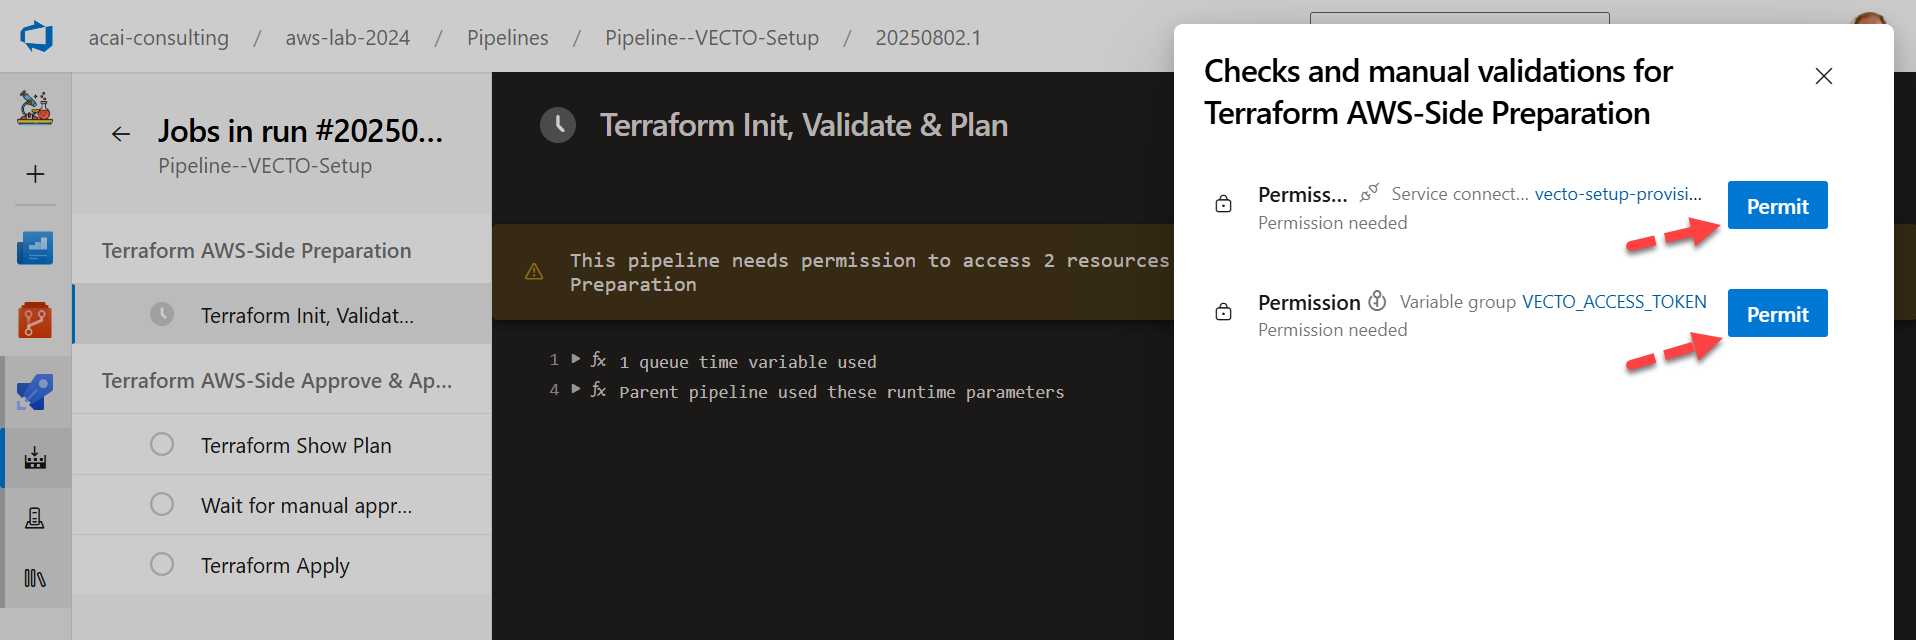Click the service connection plug icon
This screenshot has width=1916, height=640.
coord(1369,192)
